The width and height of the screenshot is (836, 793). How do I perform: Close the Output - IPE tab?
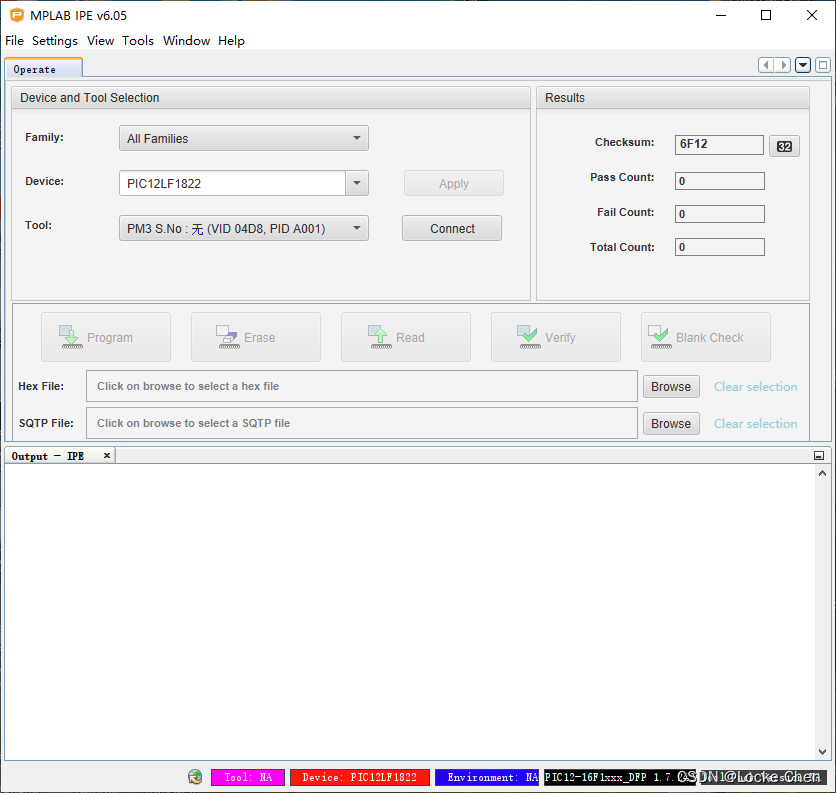tap(106, 455)
